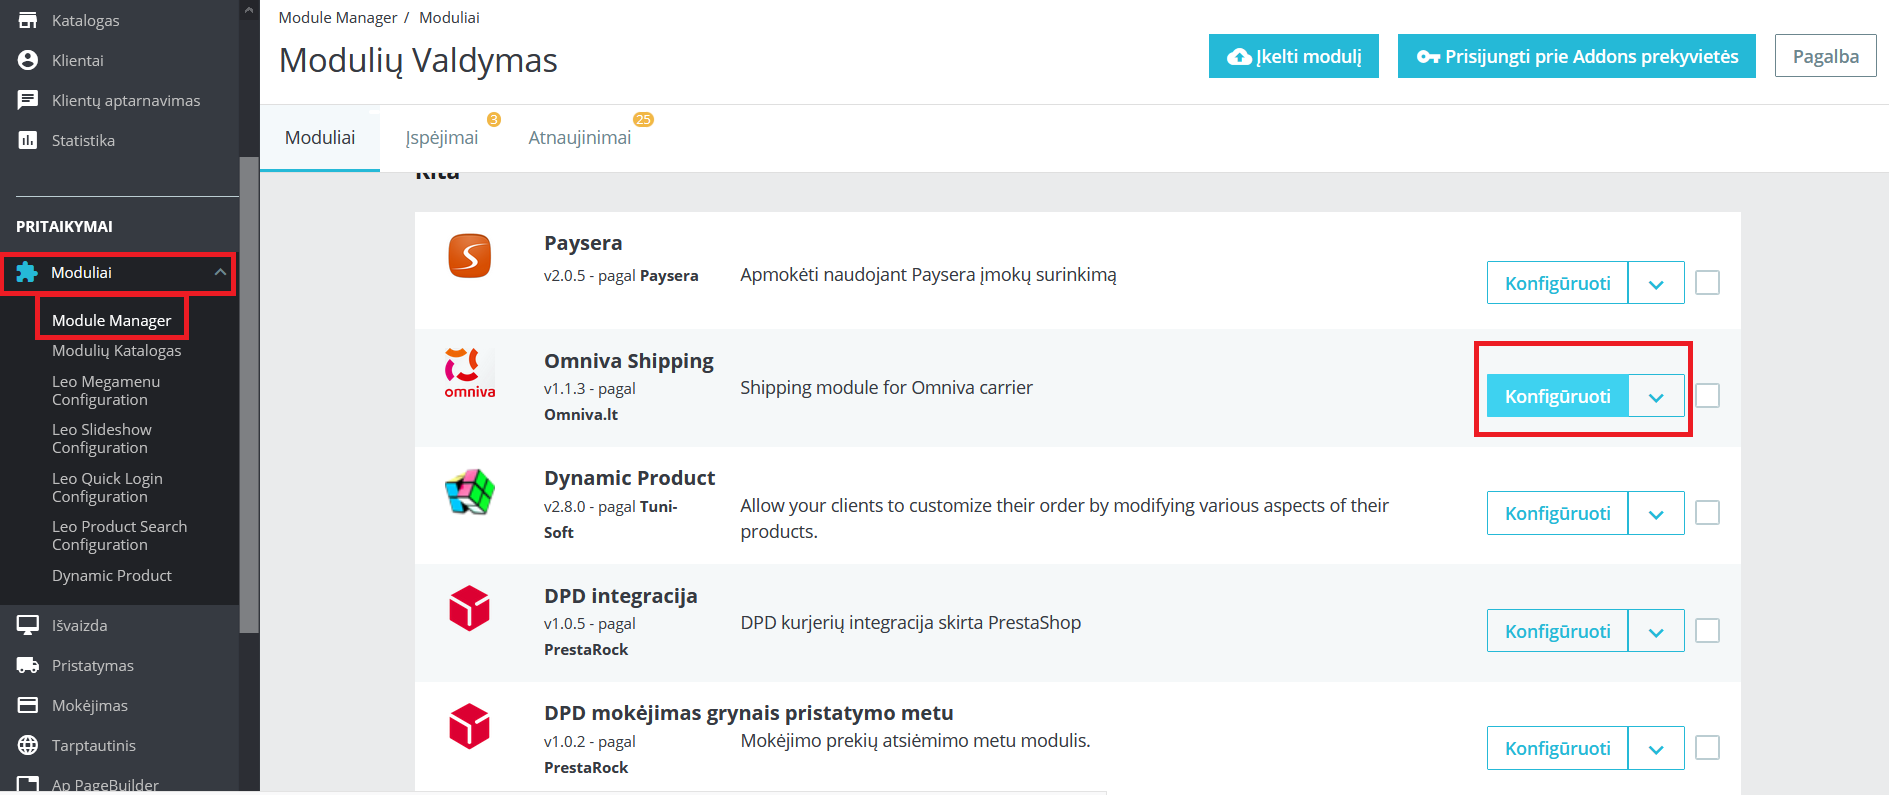This screenshot has height=795, width=1889.
Task: Click the Išvaizda monitor icon
Action: tap(28, 625)
